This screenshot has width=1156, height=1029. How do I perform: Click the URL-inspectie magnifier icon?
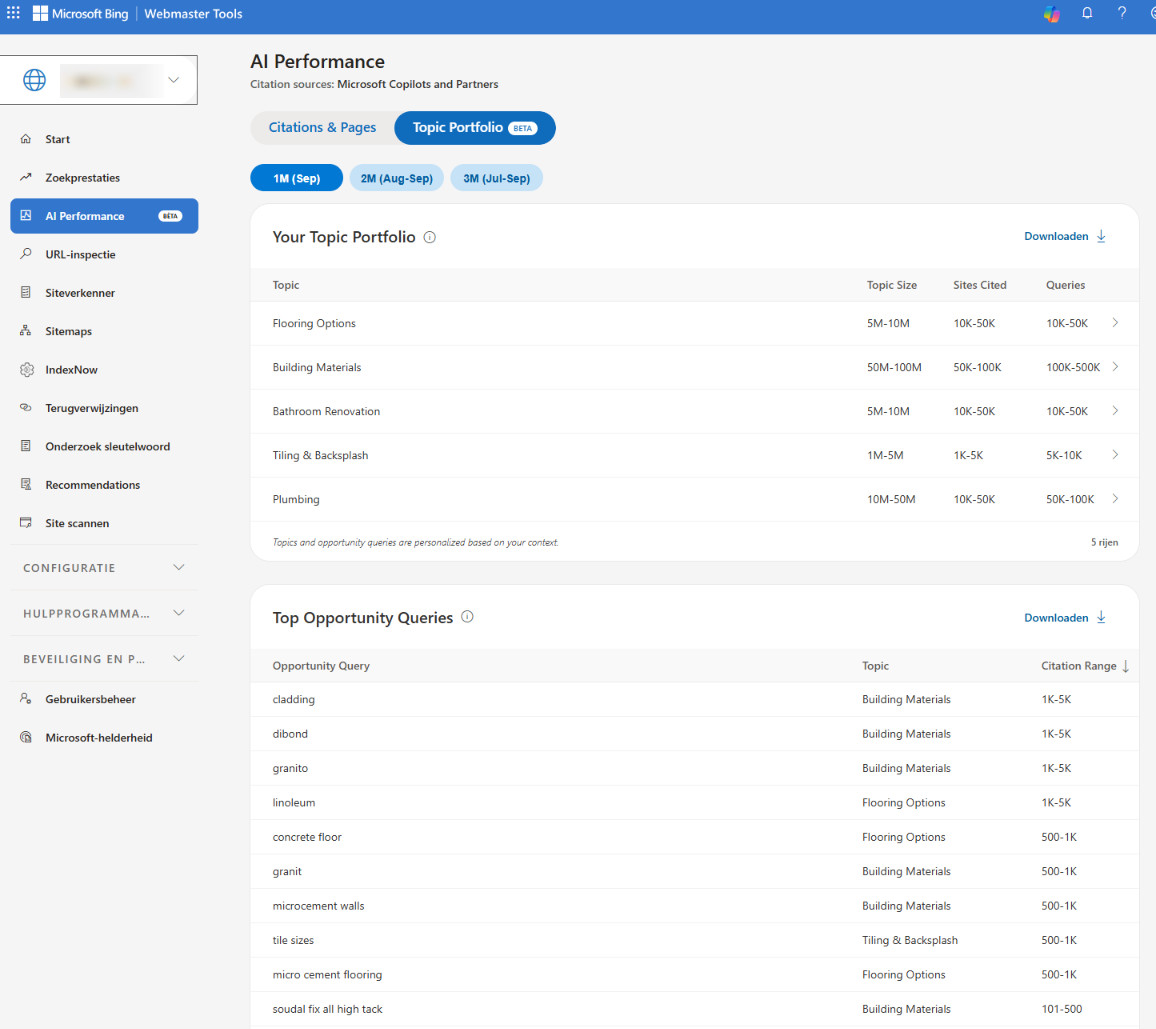pos(26,254)
